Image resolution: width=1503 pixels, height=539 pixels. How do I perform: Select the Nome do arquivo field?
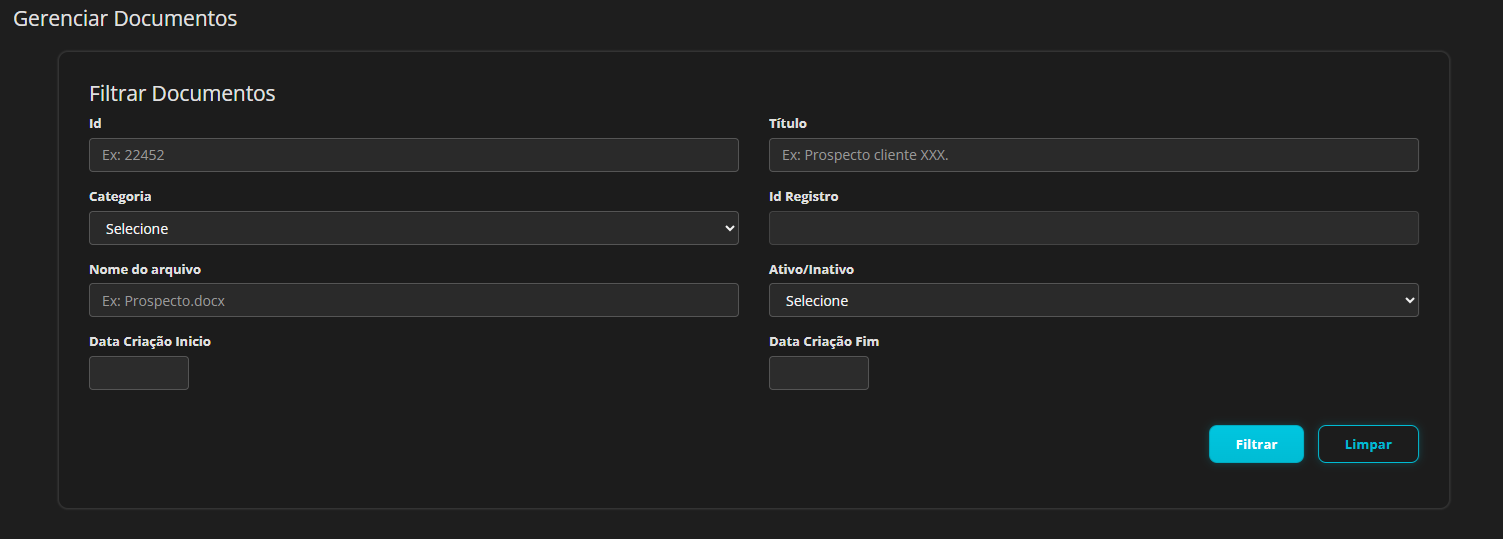(x=413, y=300)
